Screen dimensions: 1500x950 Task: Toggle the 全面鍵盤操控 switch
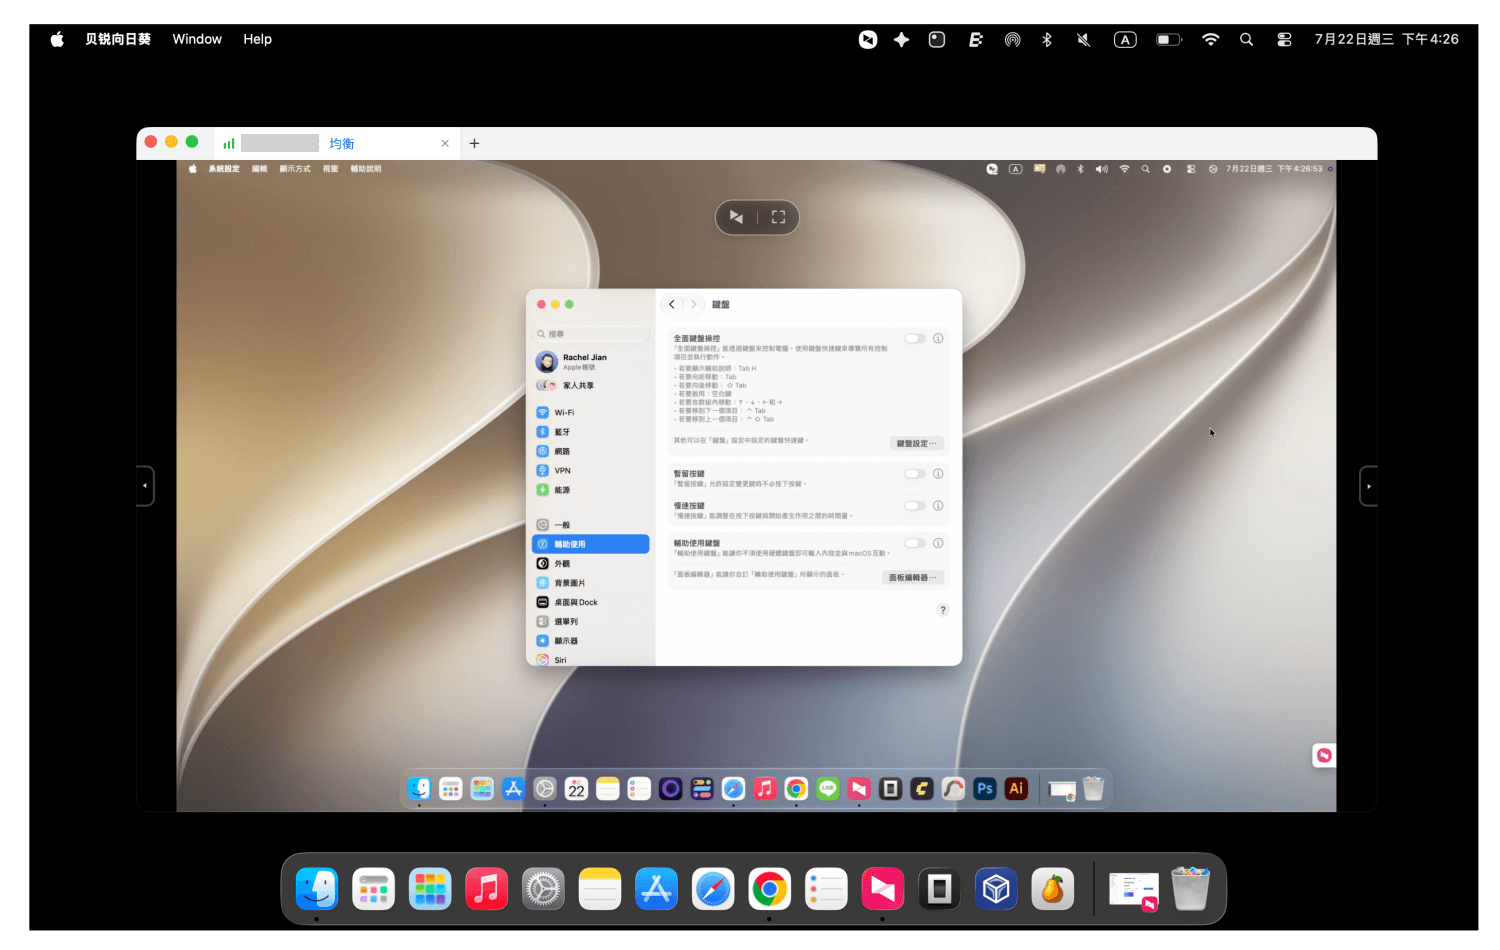[x=914, y=338]
